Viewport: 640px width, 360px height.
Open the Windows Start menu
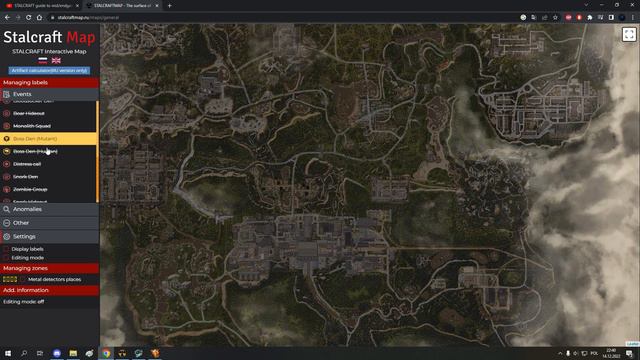click(x=8, y=353)
